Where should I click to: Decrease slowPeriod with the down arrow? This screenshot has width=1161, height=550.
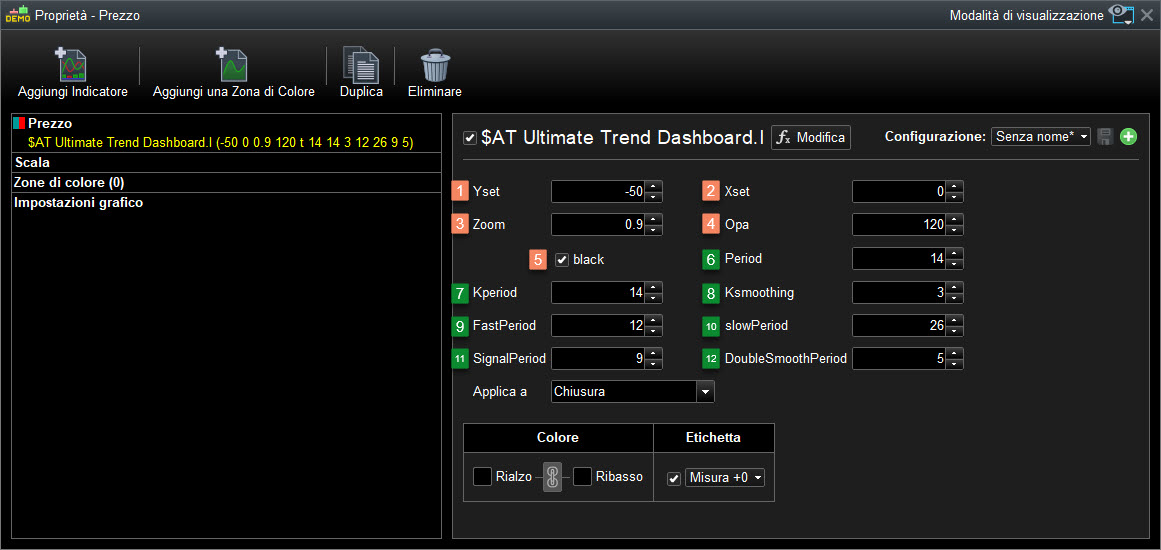[x=954, y=330]
